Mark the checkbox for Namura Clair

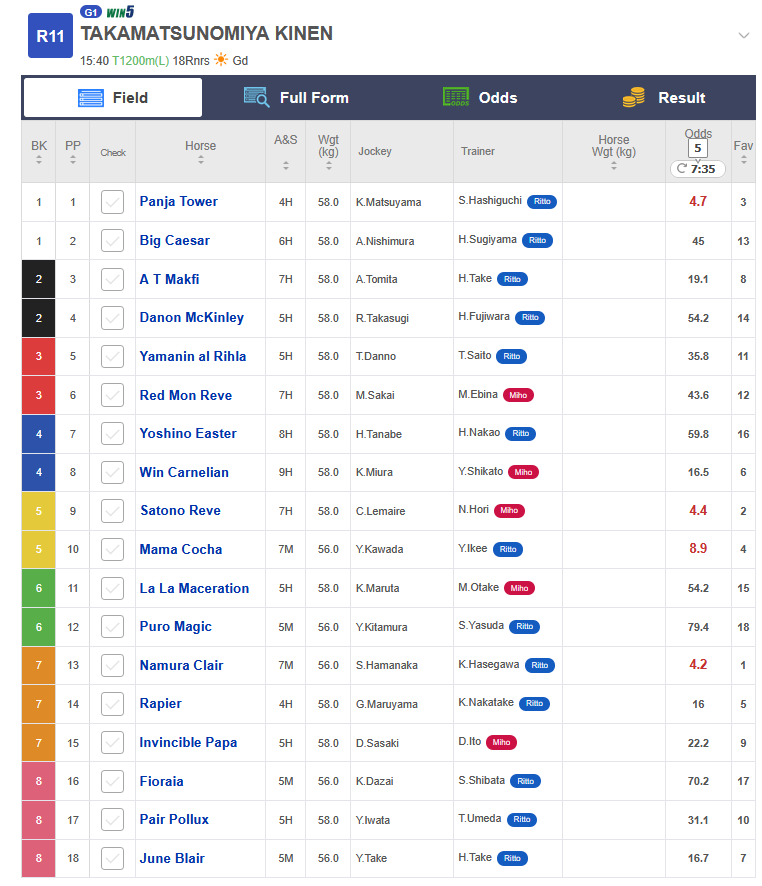[x=112, y=665]
